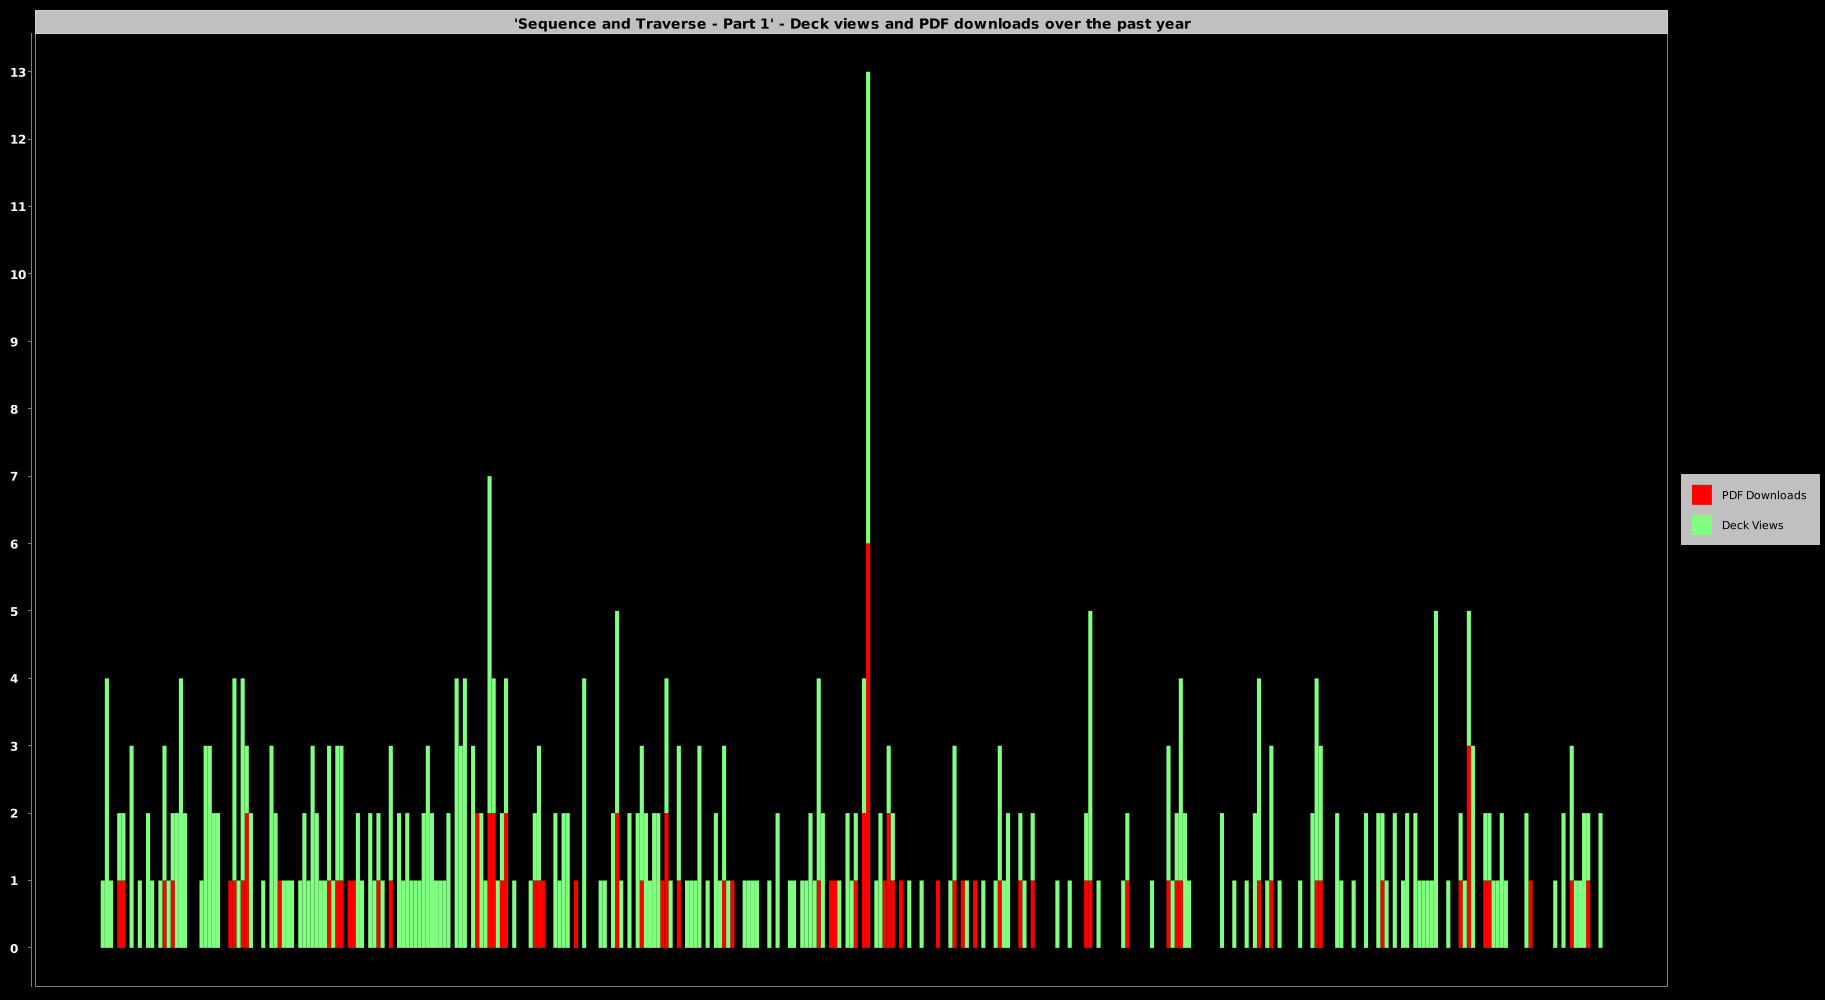1825x1000 pixels.
Task: Click the y-axis label 10
Action: (18, 274)
